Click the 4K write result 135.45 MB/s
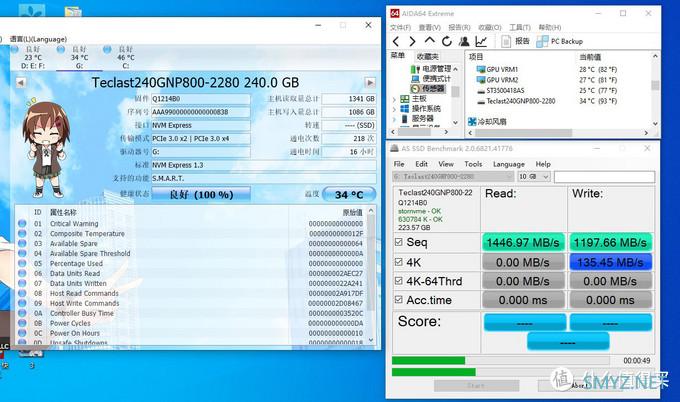680x402 pixels. click(x=610, y=262)
